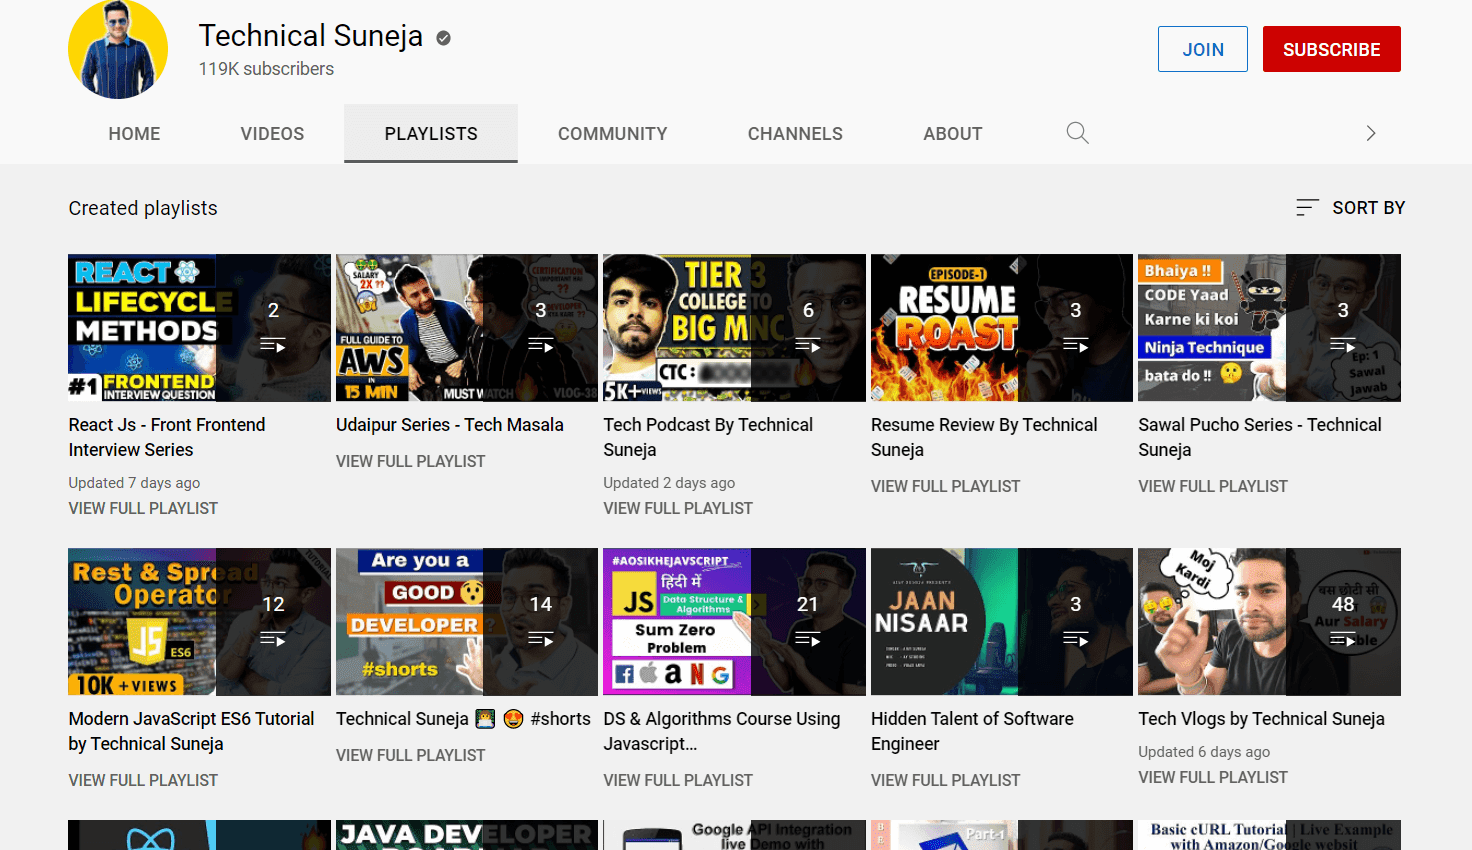Viewport: 1472px width, 850px height.
Task: Click Updated 6 days ago text
Action: point(1204,752)
